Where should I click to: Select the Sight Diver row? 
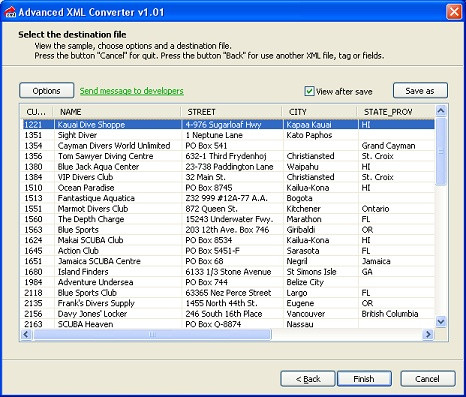click(x=228, y=135)
